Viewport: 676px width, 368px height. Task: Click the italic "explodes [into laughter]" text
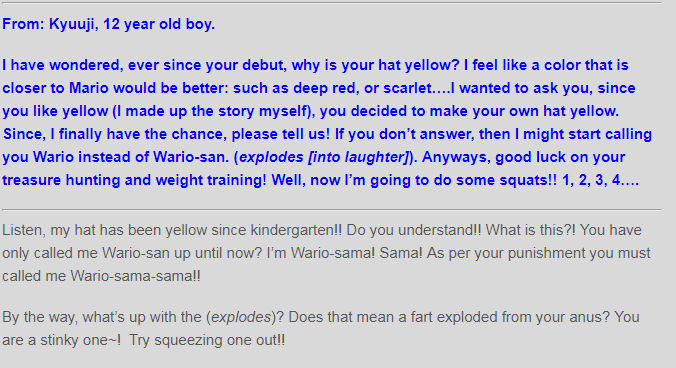[x=323, y=157]
